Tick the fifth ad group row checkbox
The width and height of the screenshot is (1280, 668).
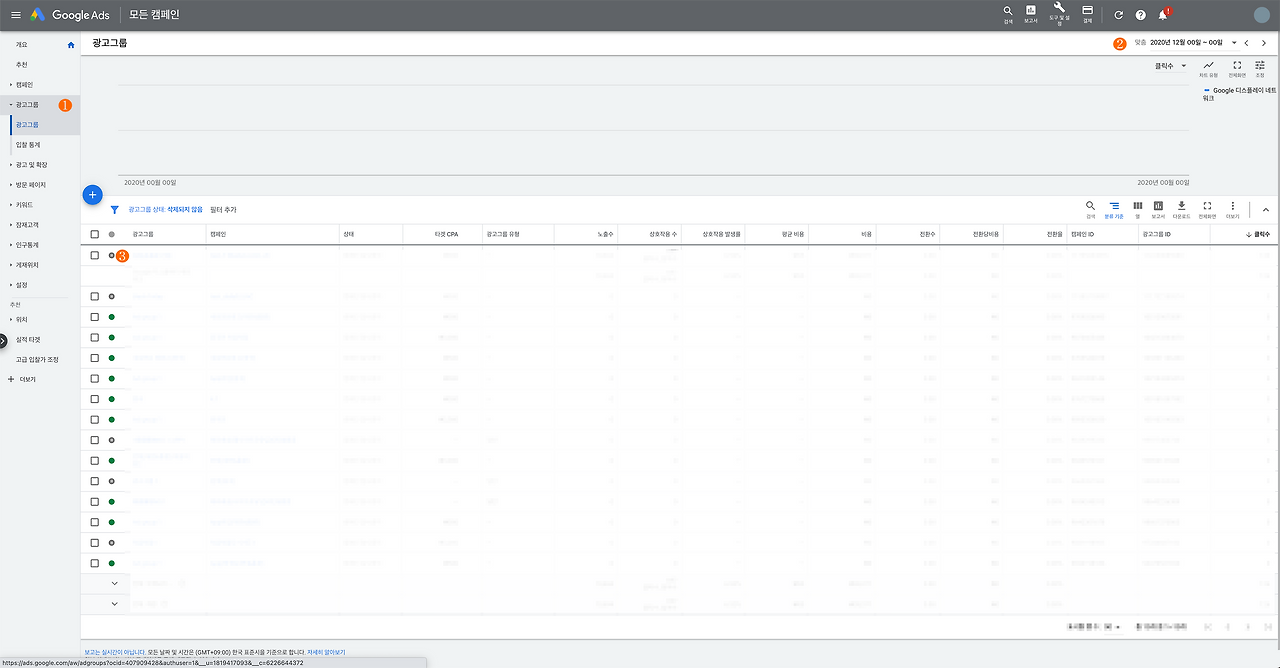(94, 358)
